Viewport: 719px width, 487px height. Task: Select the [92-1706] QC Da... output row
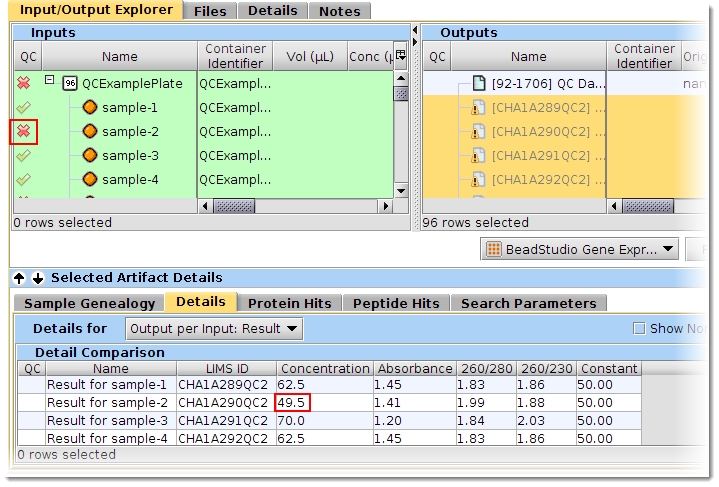click(x=564, y=83)
